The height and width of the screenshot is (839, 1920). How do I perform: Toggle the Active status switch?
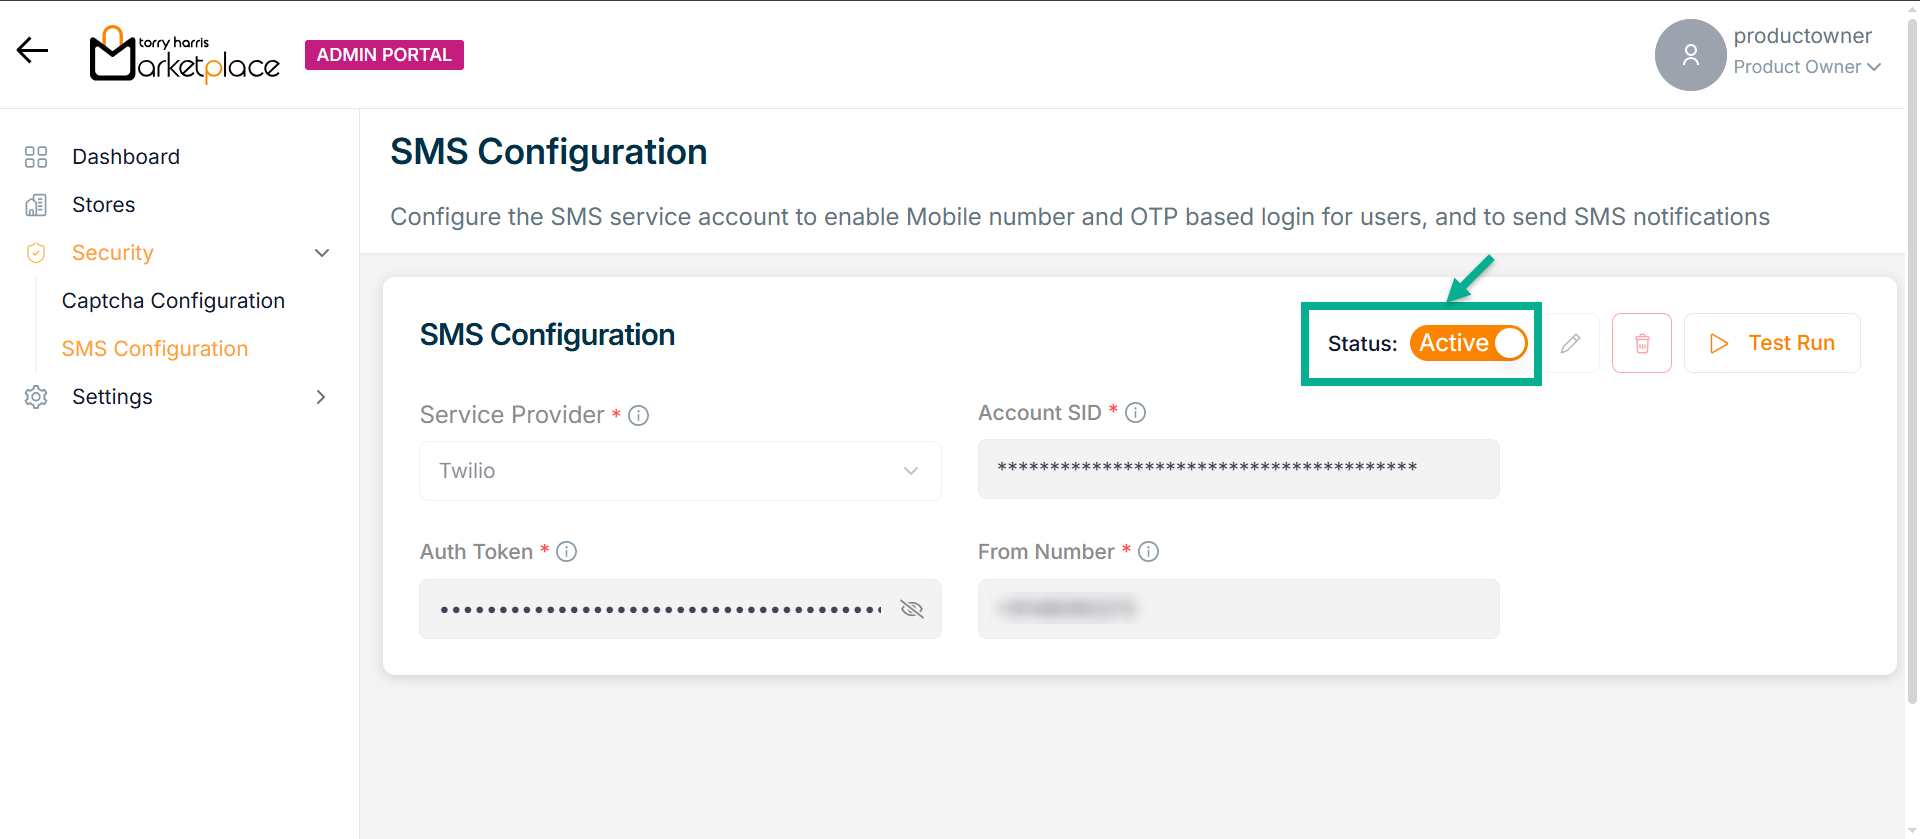pos(1468,343)
